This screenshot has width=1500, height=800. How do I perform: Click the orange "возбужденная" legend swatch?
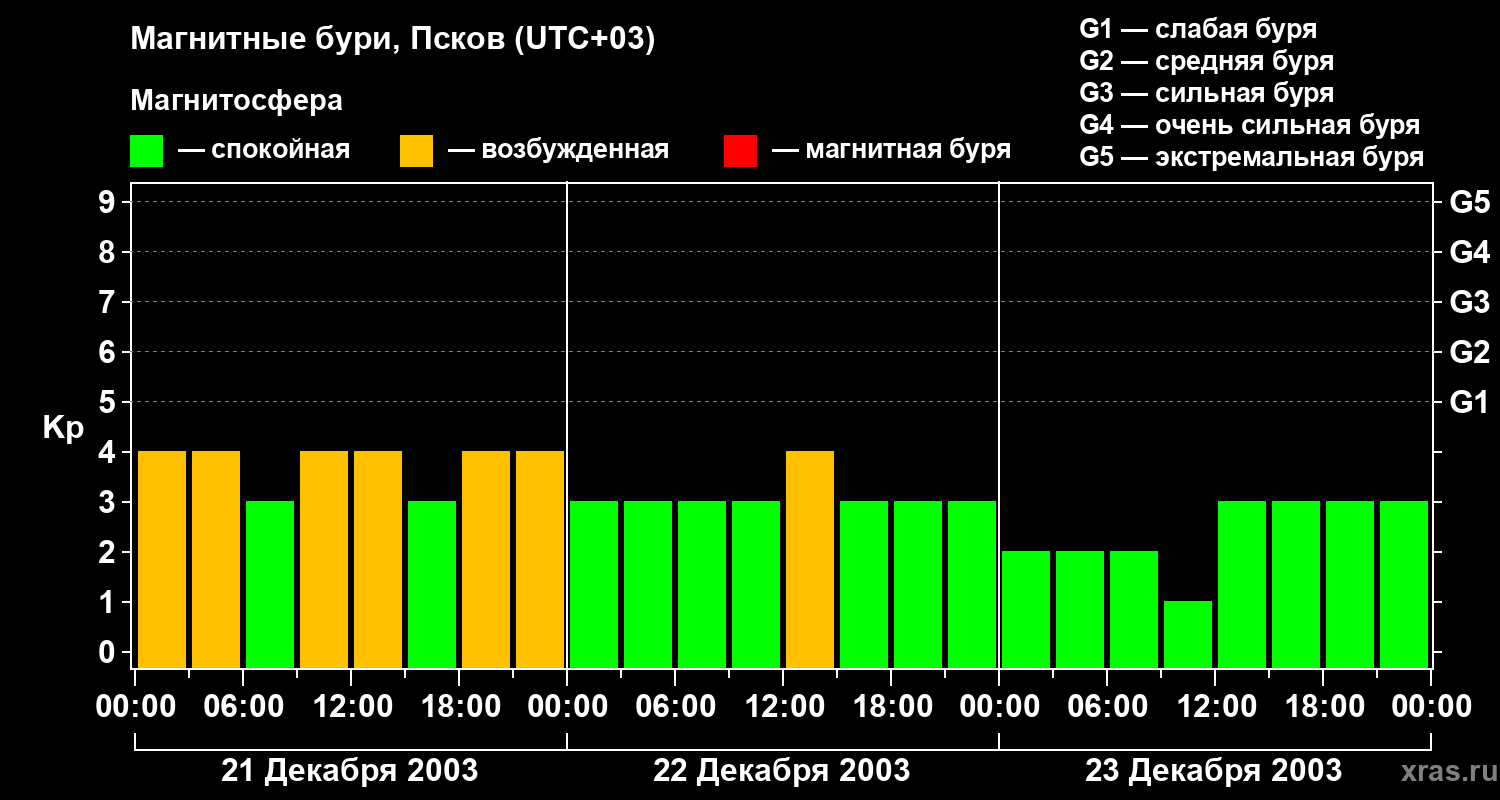pyautogui.click(x=416, y=151)
